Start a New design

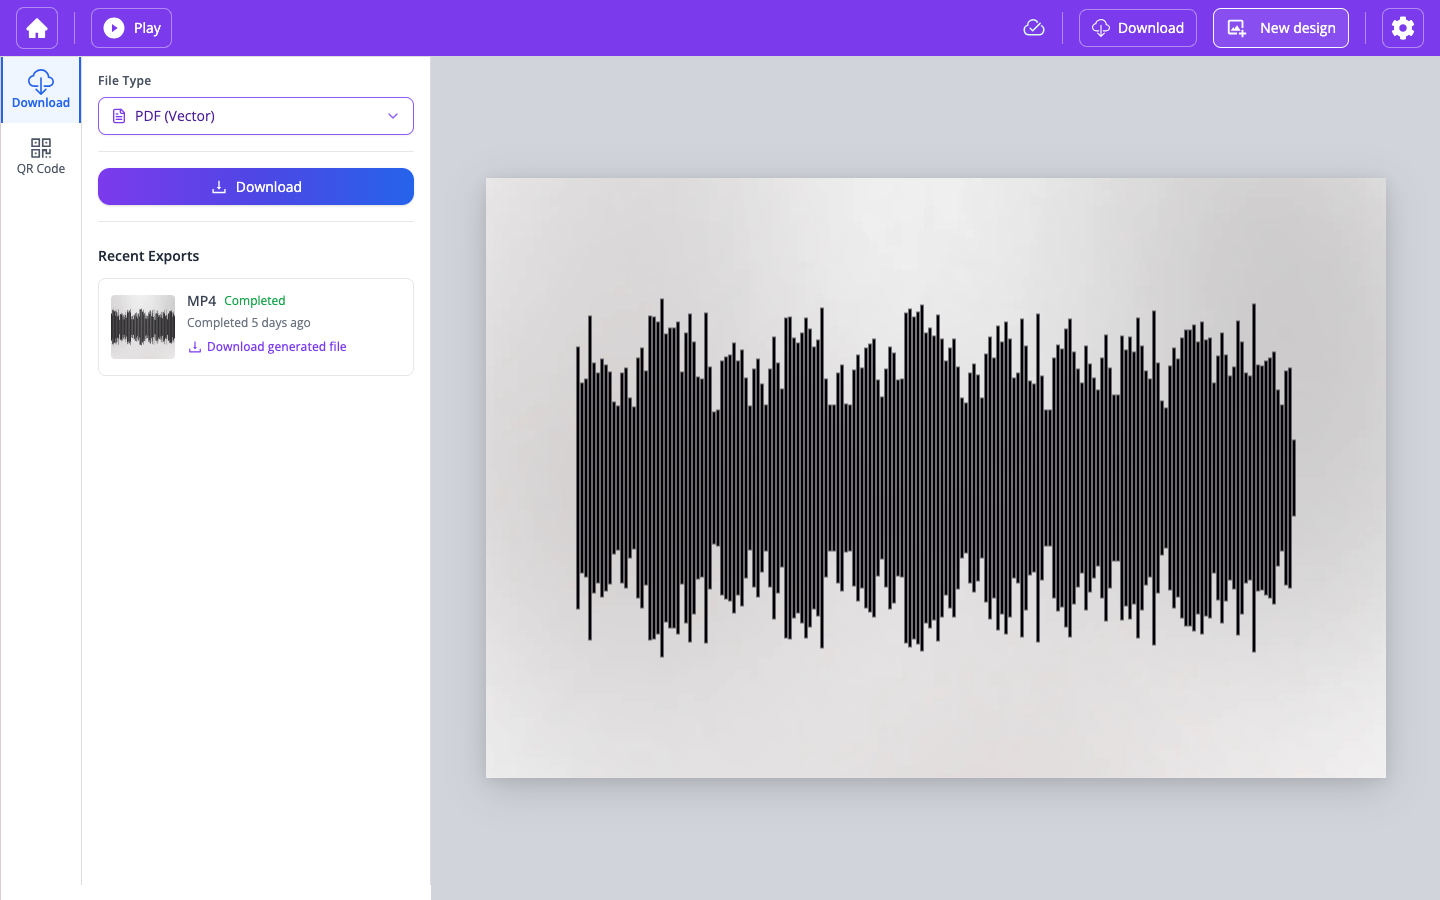click(x=1281, y=27)
